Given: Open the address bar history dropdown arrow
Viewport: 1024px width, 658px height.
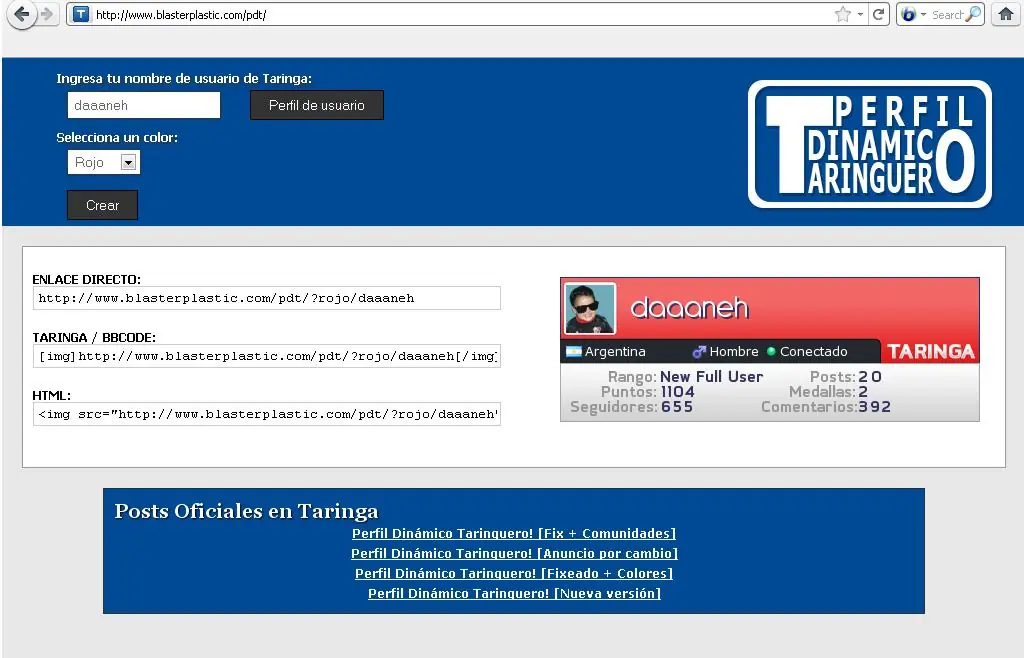Looking at the screenshot, I should coord(860,14).
